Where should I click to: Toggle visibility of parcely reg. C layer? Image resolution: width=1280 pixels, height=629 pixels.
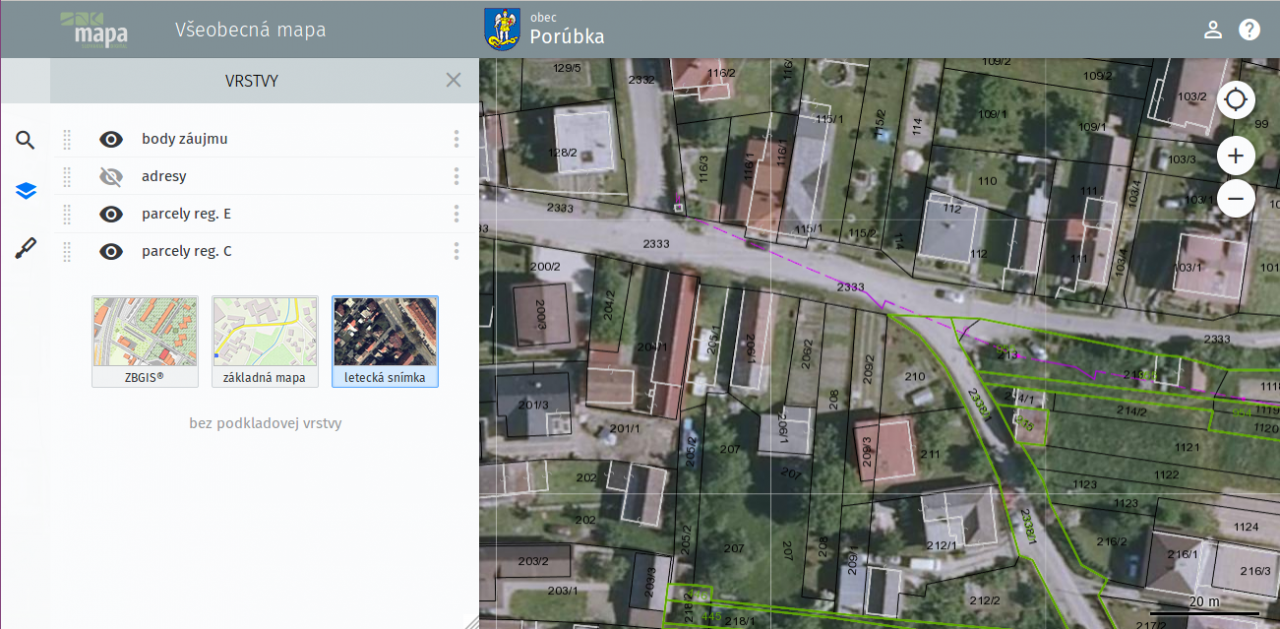point(111,252)
